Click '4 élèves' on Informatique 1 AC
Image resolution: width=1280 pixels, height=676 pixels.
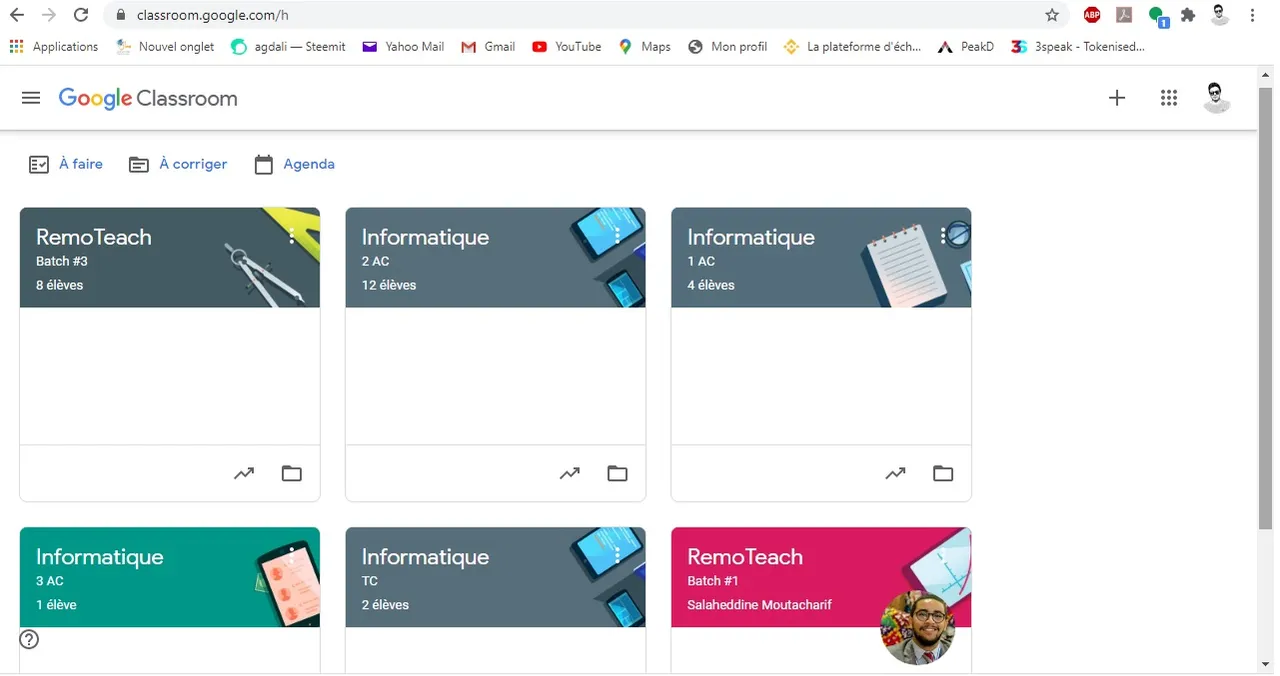pos(711,285)
